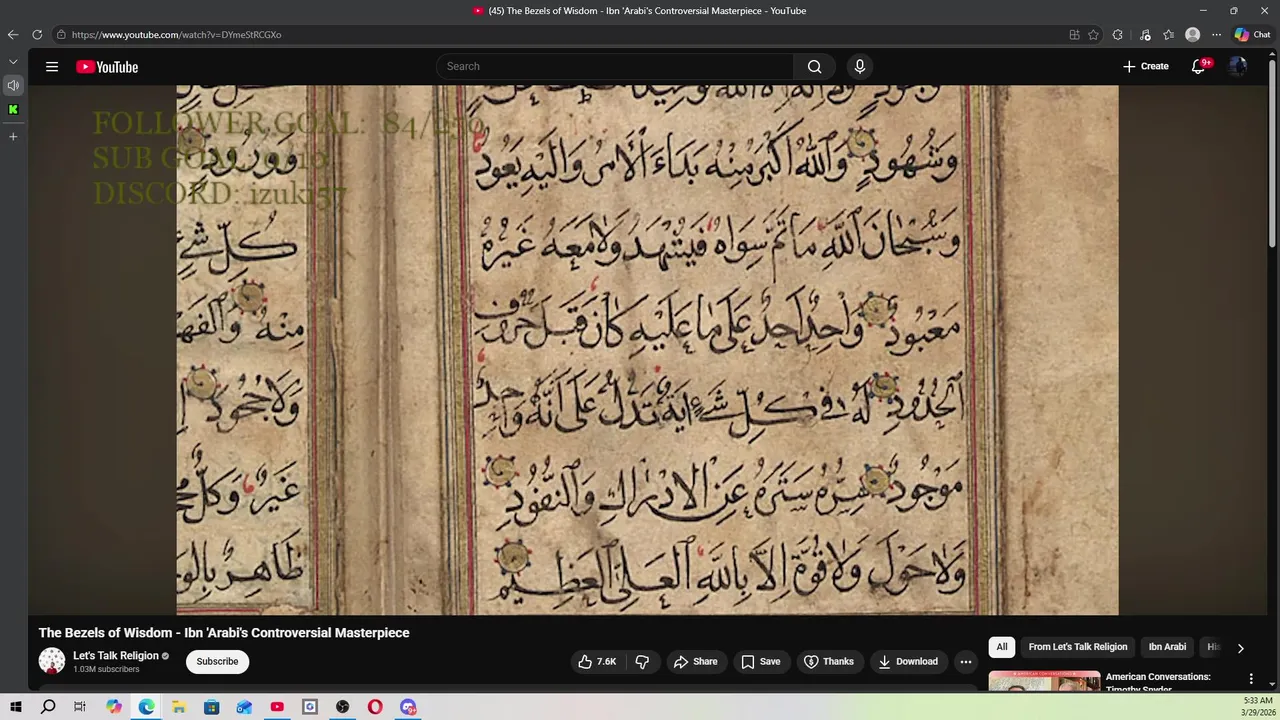Open Edge profile avatar
Image resolution: width=1280 pixels, height=720 pixels.
click(x=1192, y=35)
